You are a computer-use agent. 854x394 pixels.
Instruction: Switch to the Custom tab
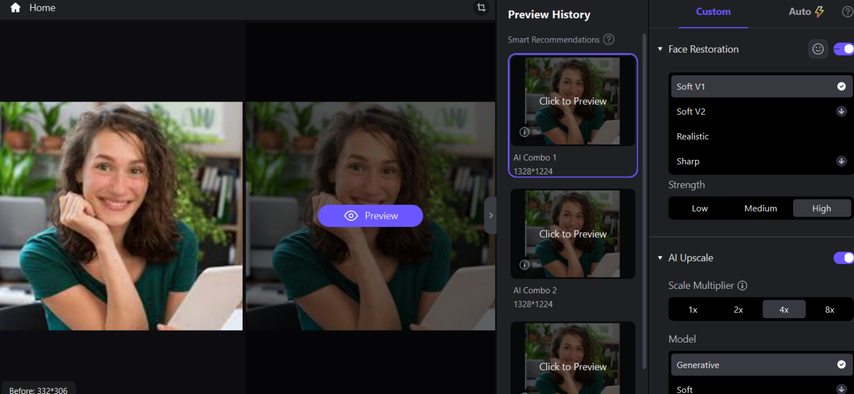(713, 11)
